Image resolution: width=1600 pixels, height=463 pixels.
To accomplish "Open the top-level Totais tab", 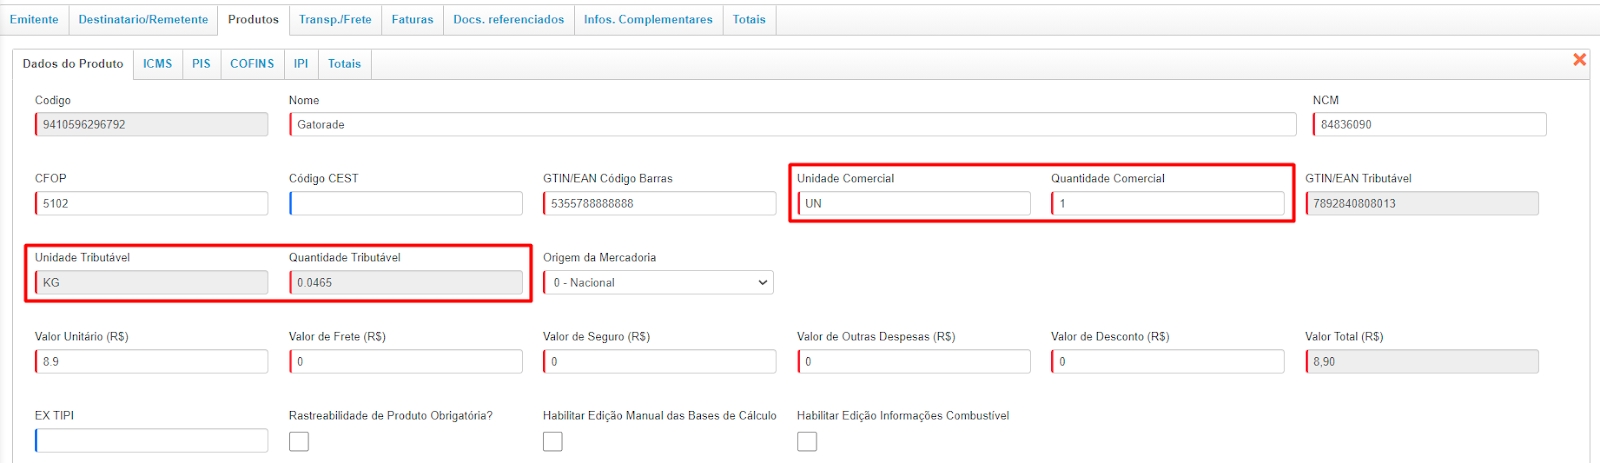I will coord(749,19).
